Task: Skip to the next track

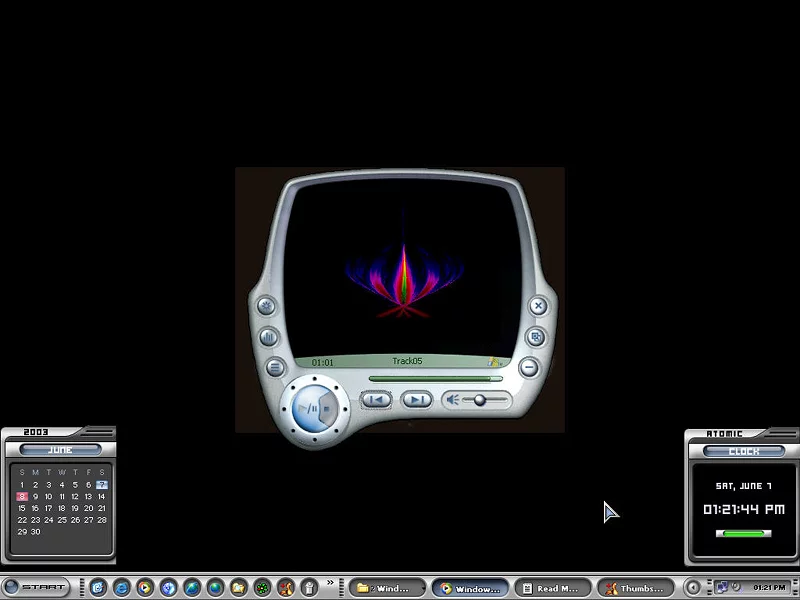Action: [x=417, y=400]
